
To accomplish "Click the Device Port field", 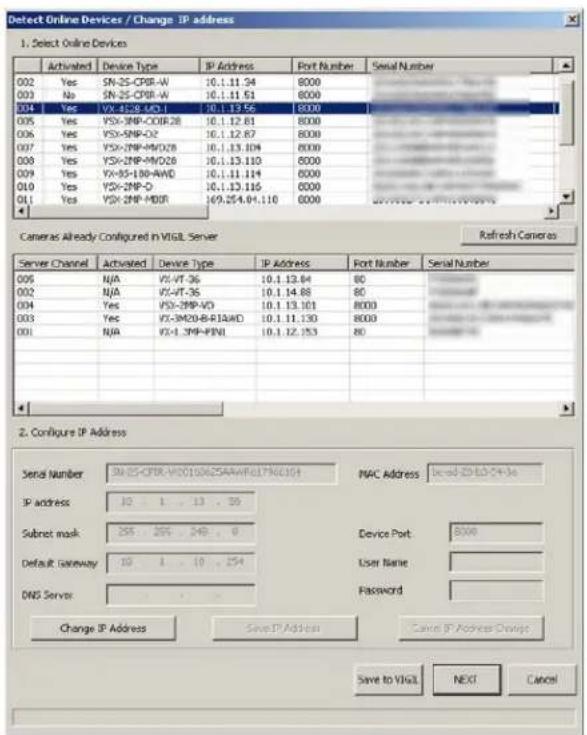I will click(x=497, y=532).
